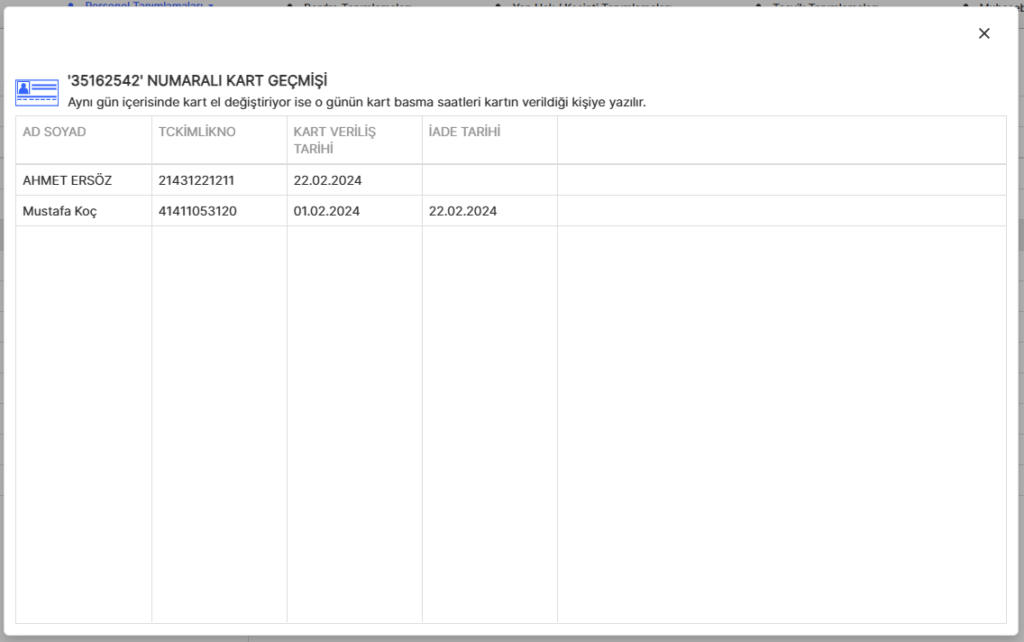Click the blank last column header
This screenshot has height=642, width=1024.
click(x=781, y=140)
